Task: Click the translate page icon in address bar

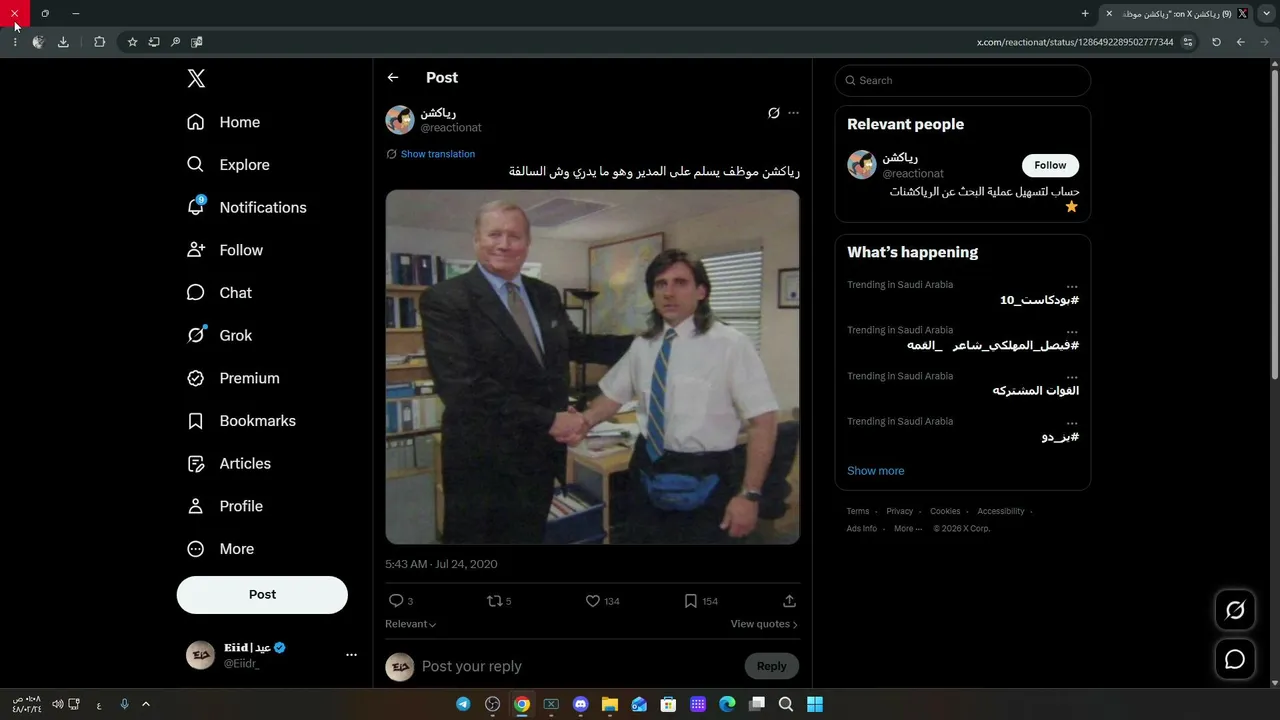Action: [197, 42]
